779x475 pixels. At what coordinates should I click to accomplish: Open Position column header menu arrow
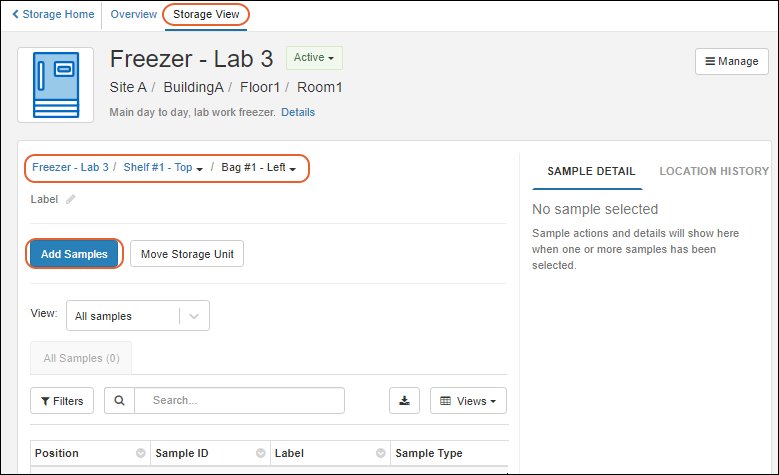click(x=141, y=454)
